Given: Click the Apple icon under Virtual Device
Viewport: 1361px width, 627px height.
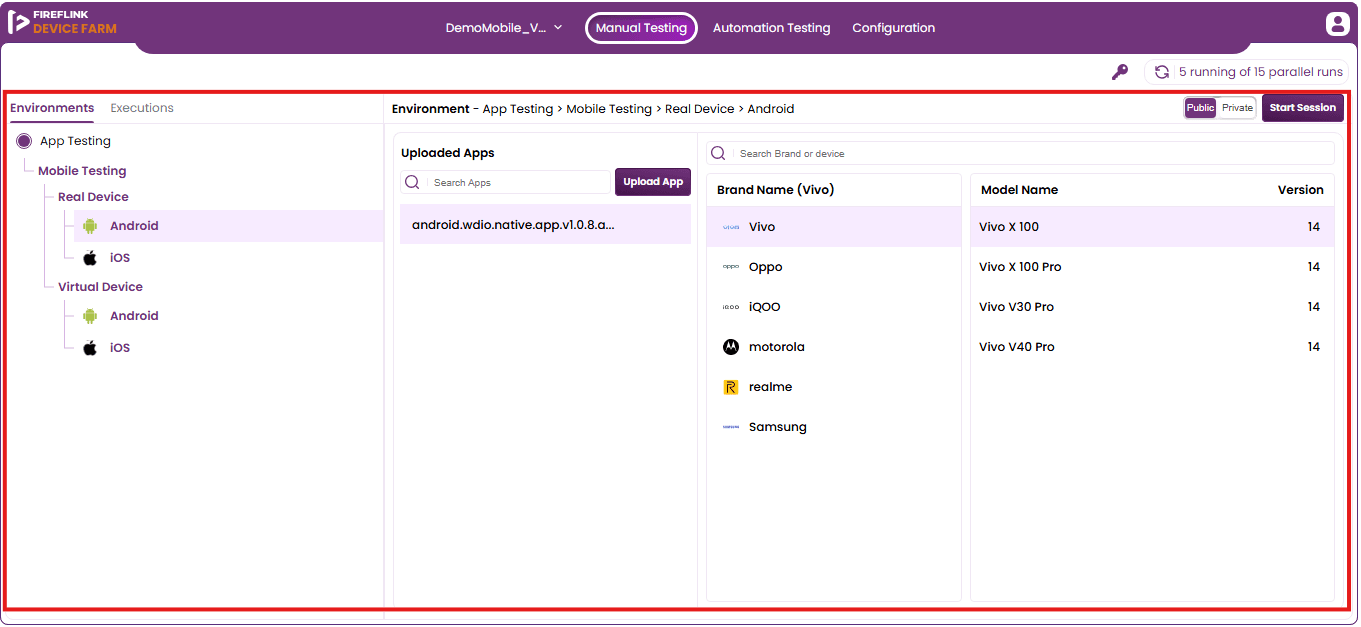Looking at the screenshot, I should (x=90, y=348).
